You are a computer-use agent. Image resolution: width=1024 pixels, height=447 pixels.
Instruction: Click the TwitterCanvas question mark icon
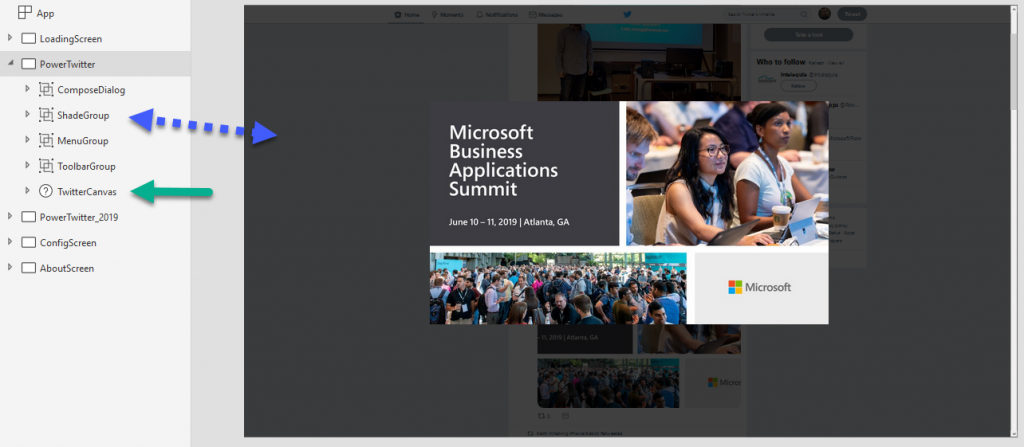(x=46, y=192)
